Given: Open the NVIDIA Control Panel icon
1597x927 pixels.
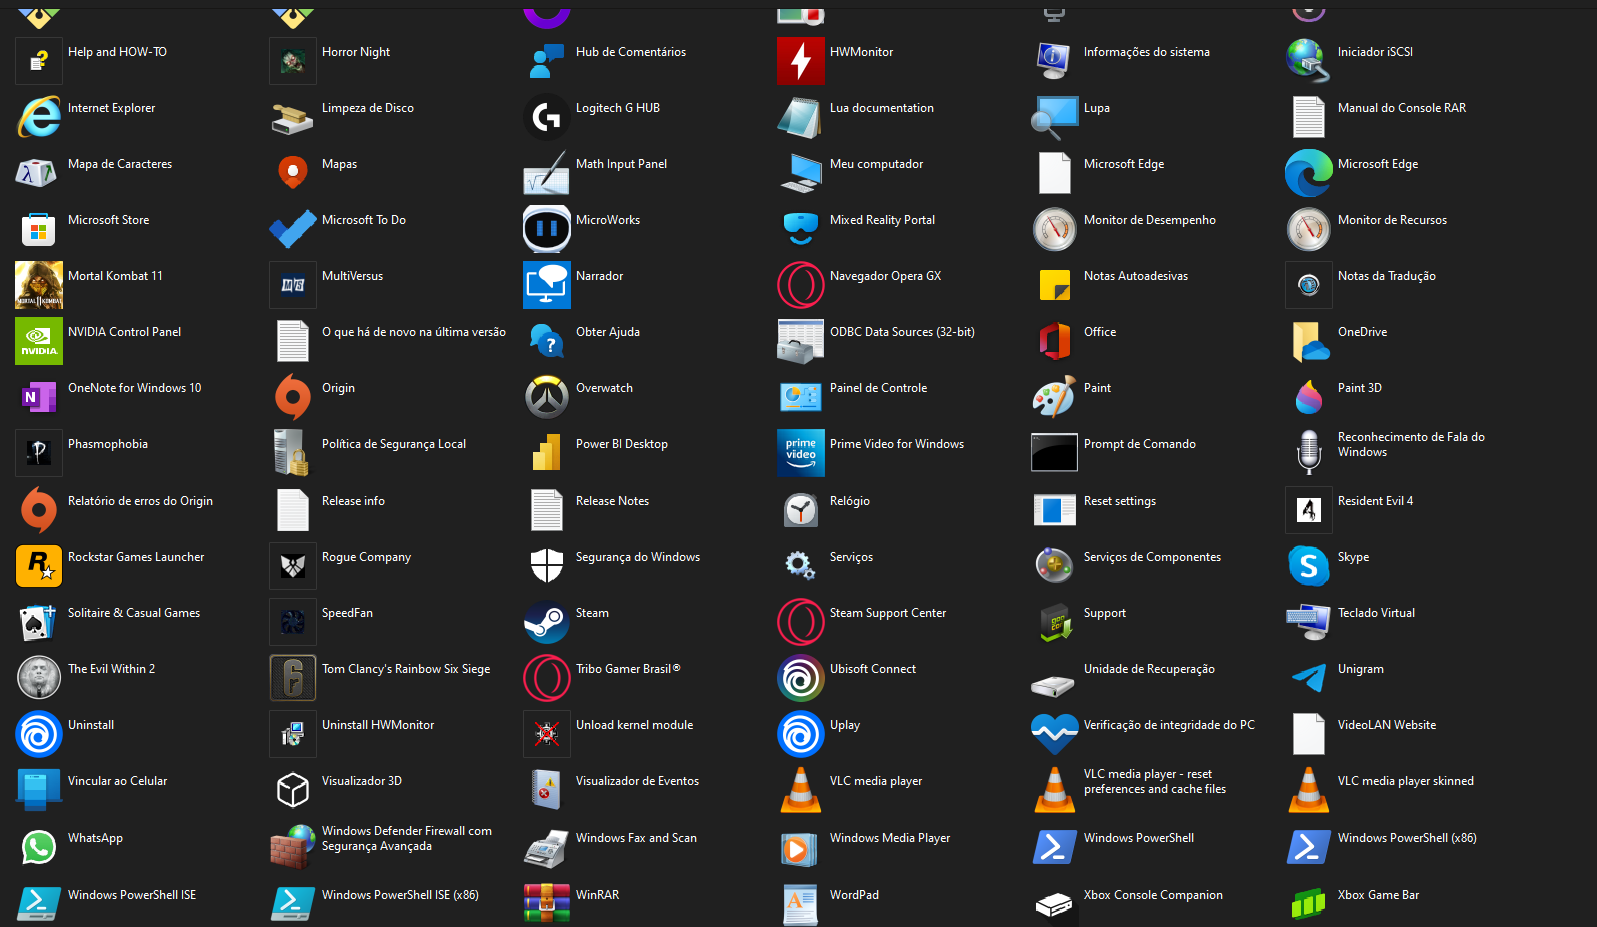Looking at the screenshot, I should click(39, 341).
